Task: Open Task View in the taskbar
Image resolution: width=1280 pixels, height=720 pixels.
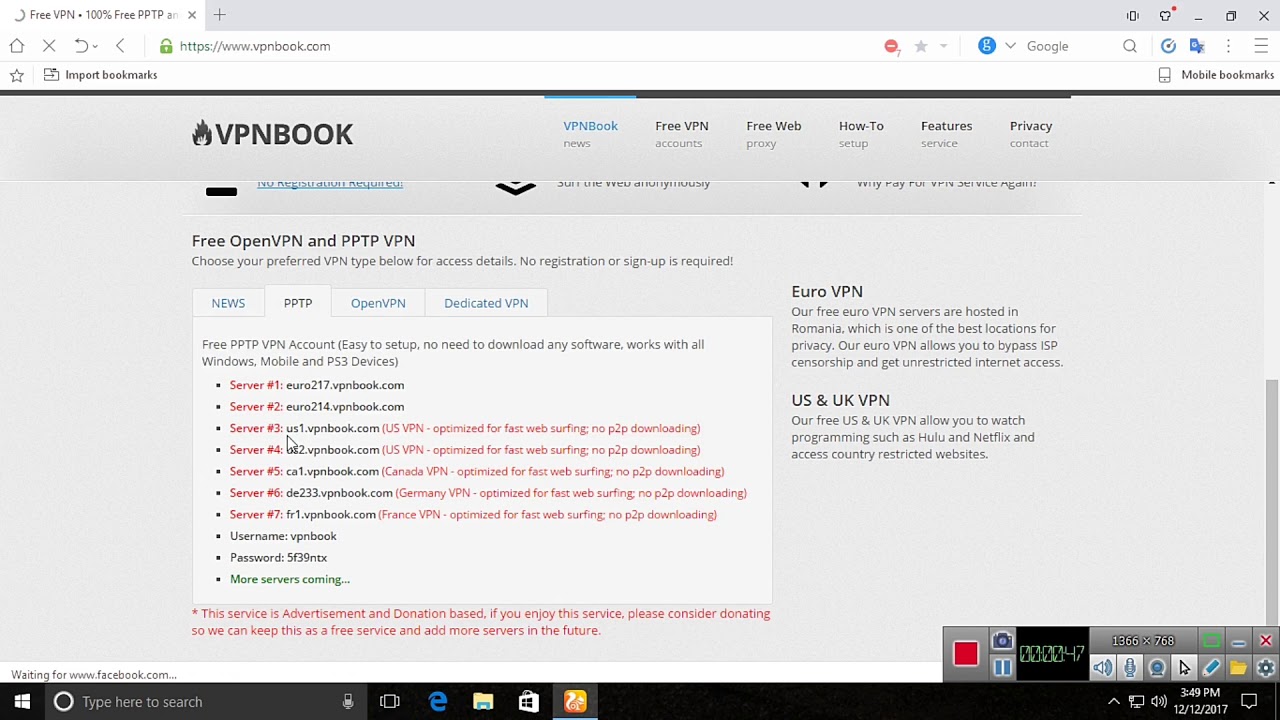Action: click(x=390, y=702)
